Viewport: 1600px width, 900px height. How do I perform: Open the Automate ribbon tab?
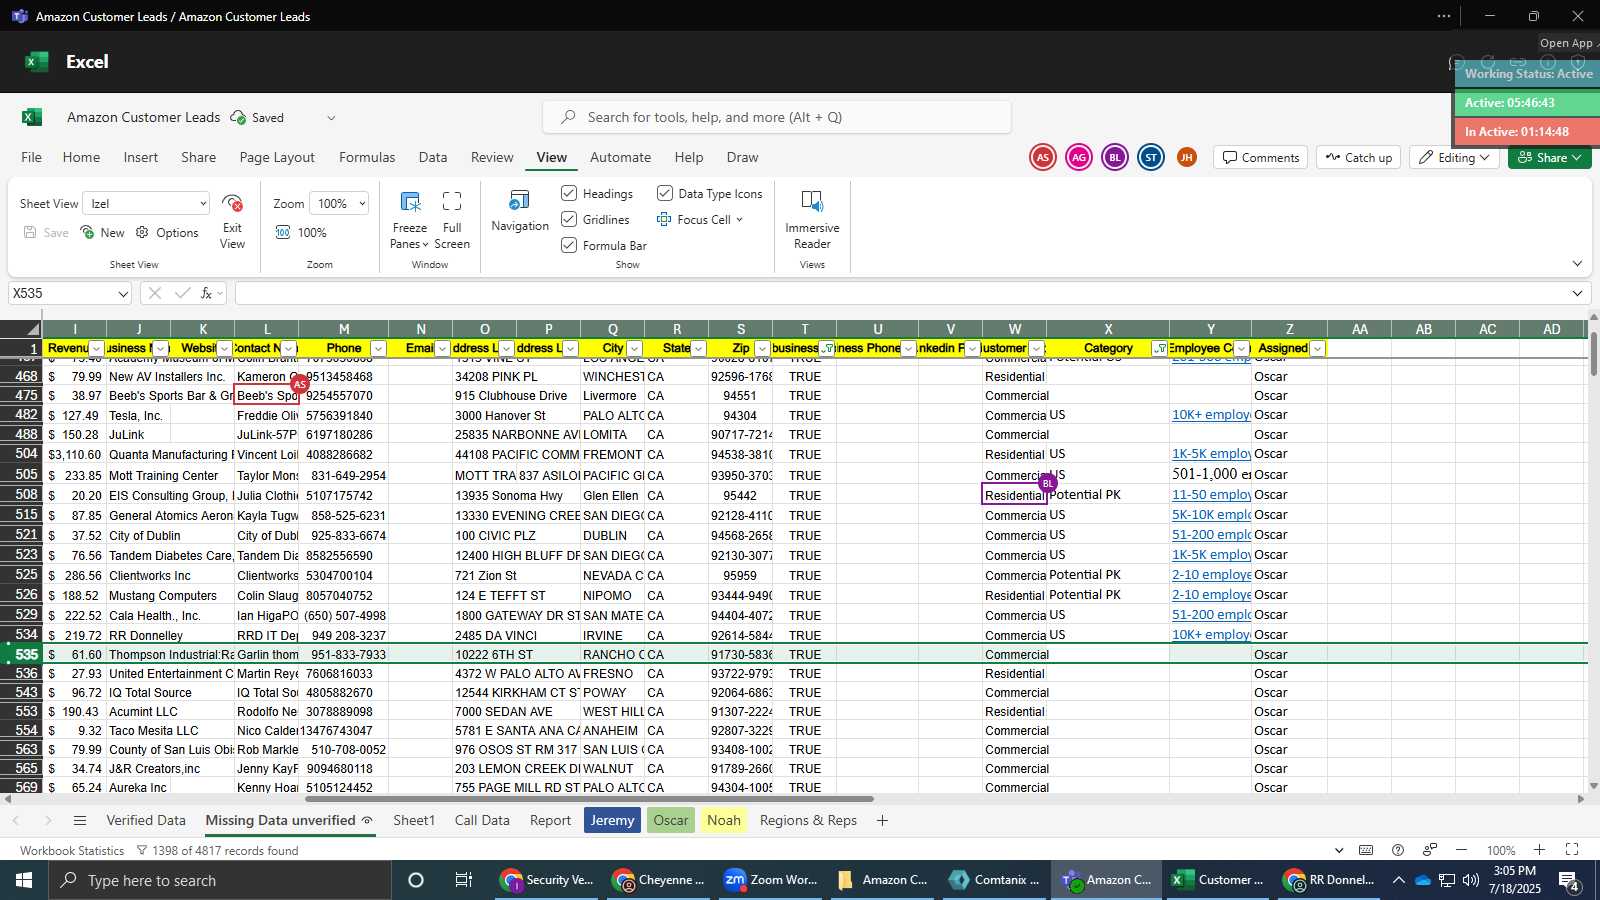pos(620,157)
